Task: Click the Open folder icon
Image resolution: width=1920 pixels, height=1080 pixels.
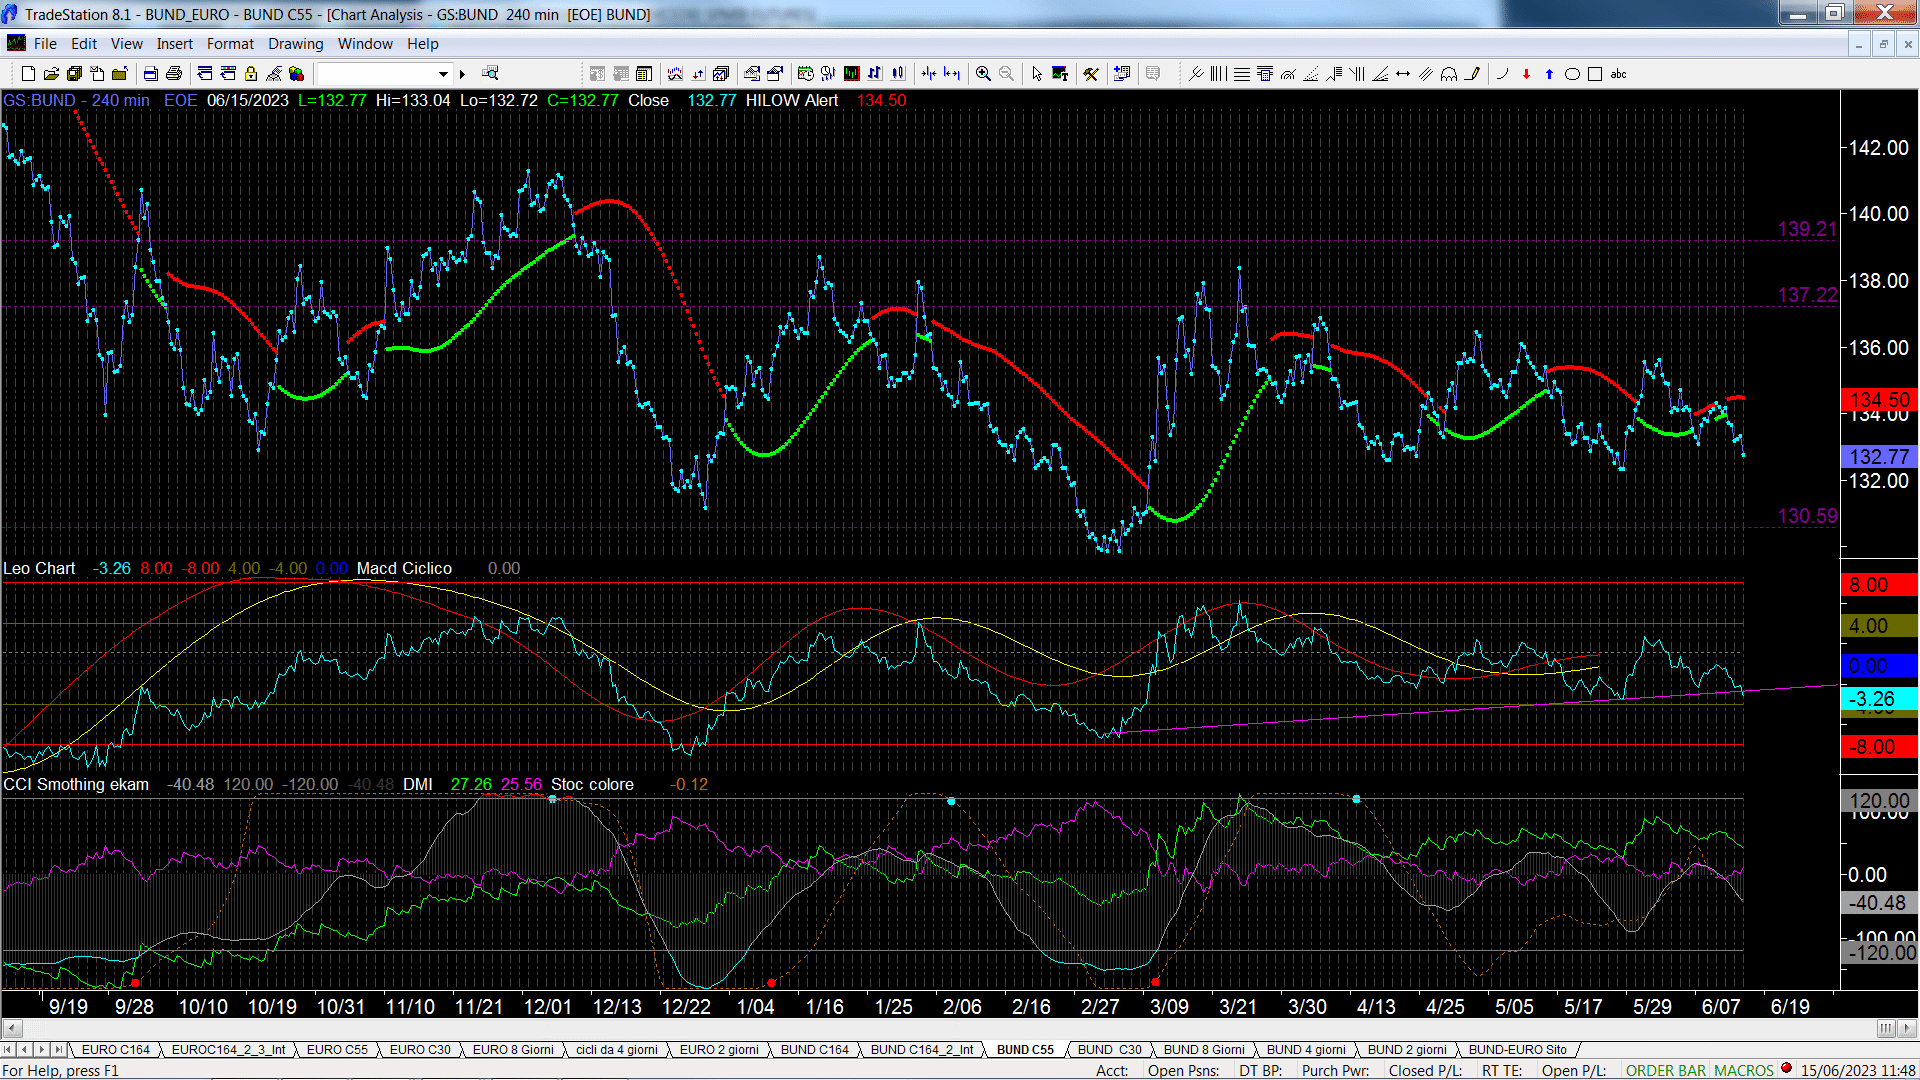Action: coord(51,74)
